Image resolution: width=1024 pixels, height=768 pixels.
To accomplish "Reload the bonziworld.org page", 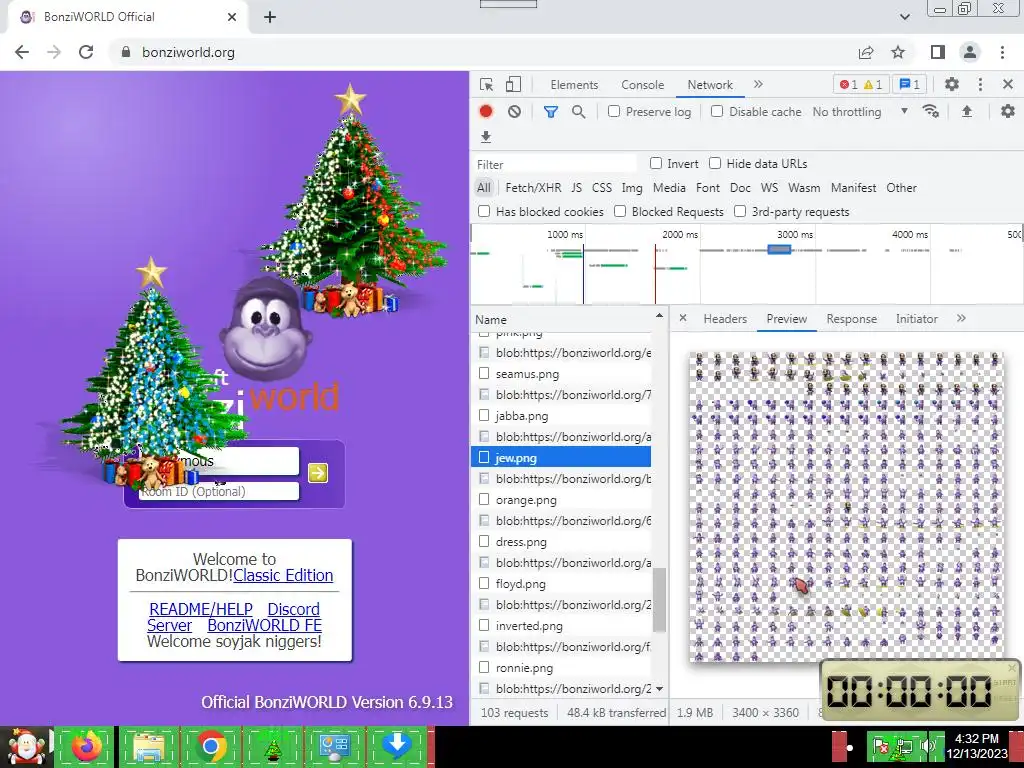I will click(x=86, y=52).
